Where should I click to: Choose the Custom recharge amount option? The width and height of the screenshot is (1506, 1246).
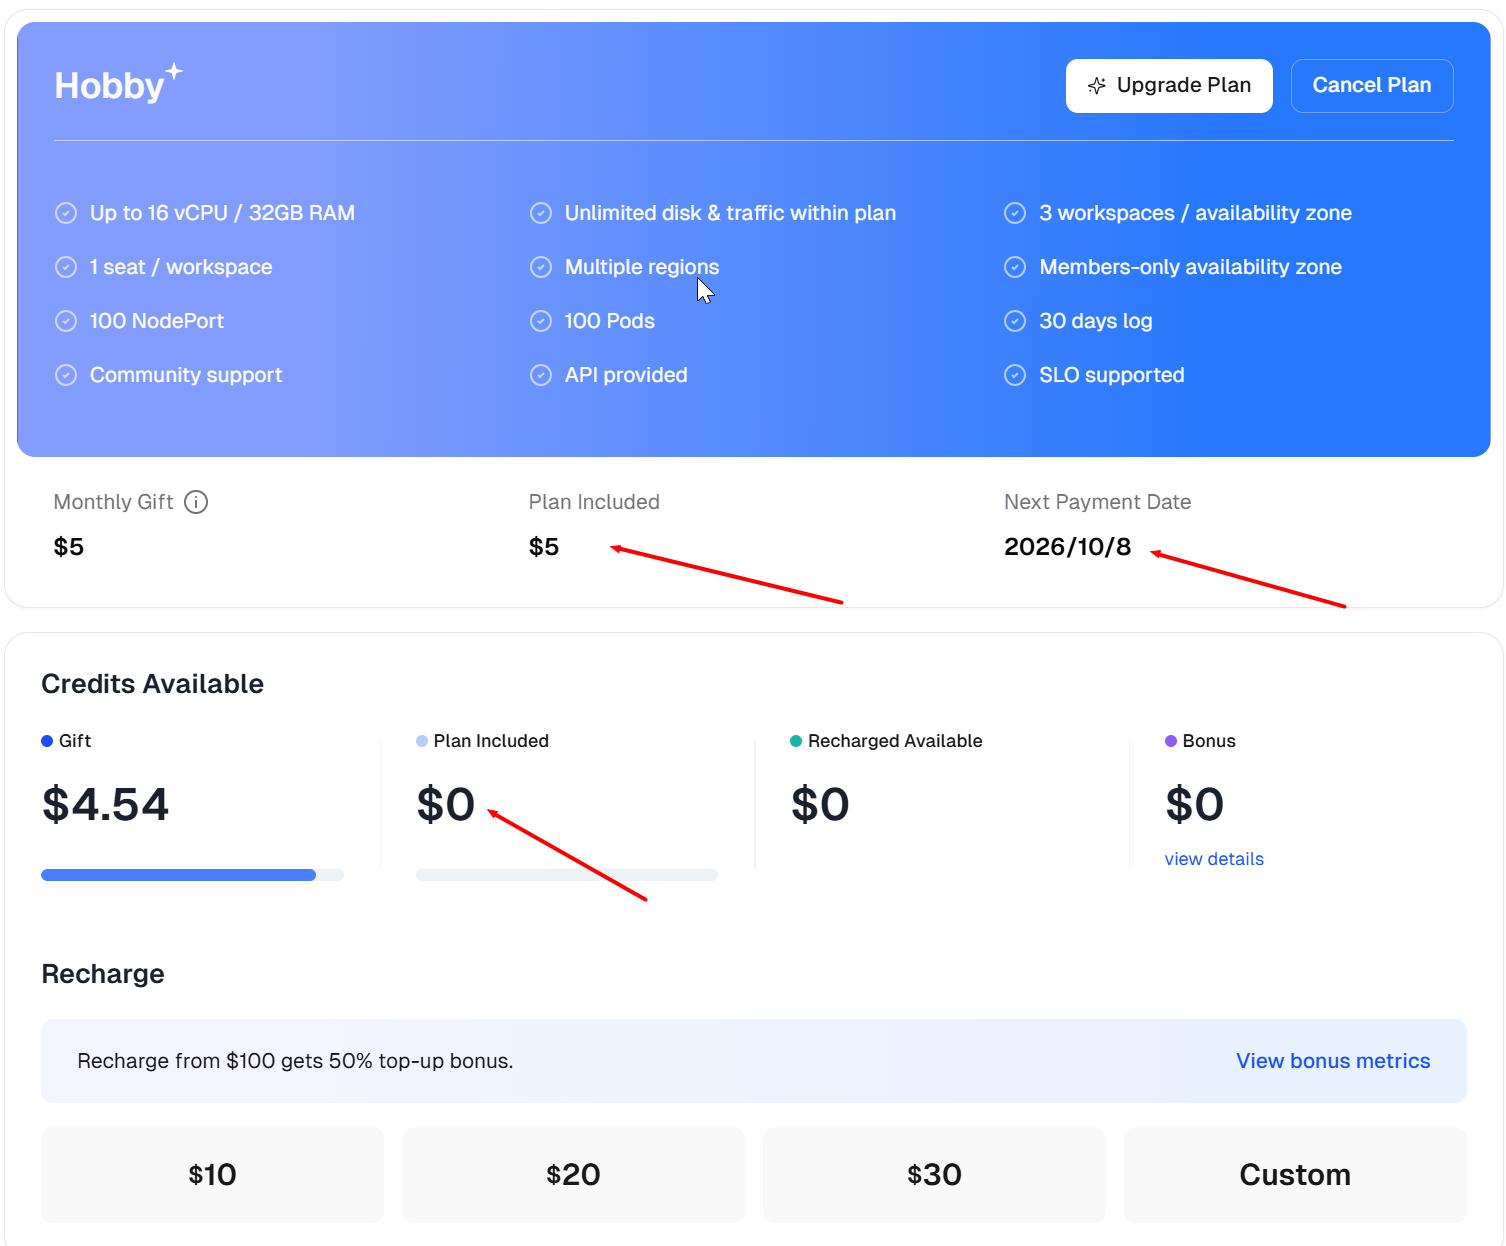point(1295,1174)
